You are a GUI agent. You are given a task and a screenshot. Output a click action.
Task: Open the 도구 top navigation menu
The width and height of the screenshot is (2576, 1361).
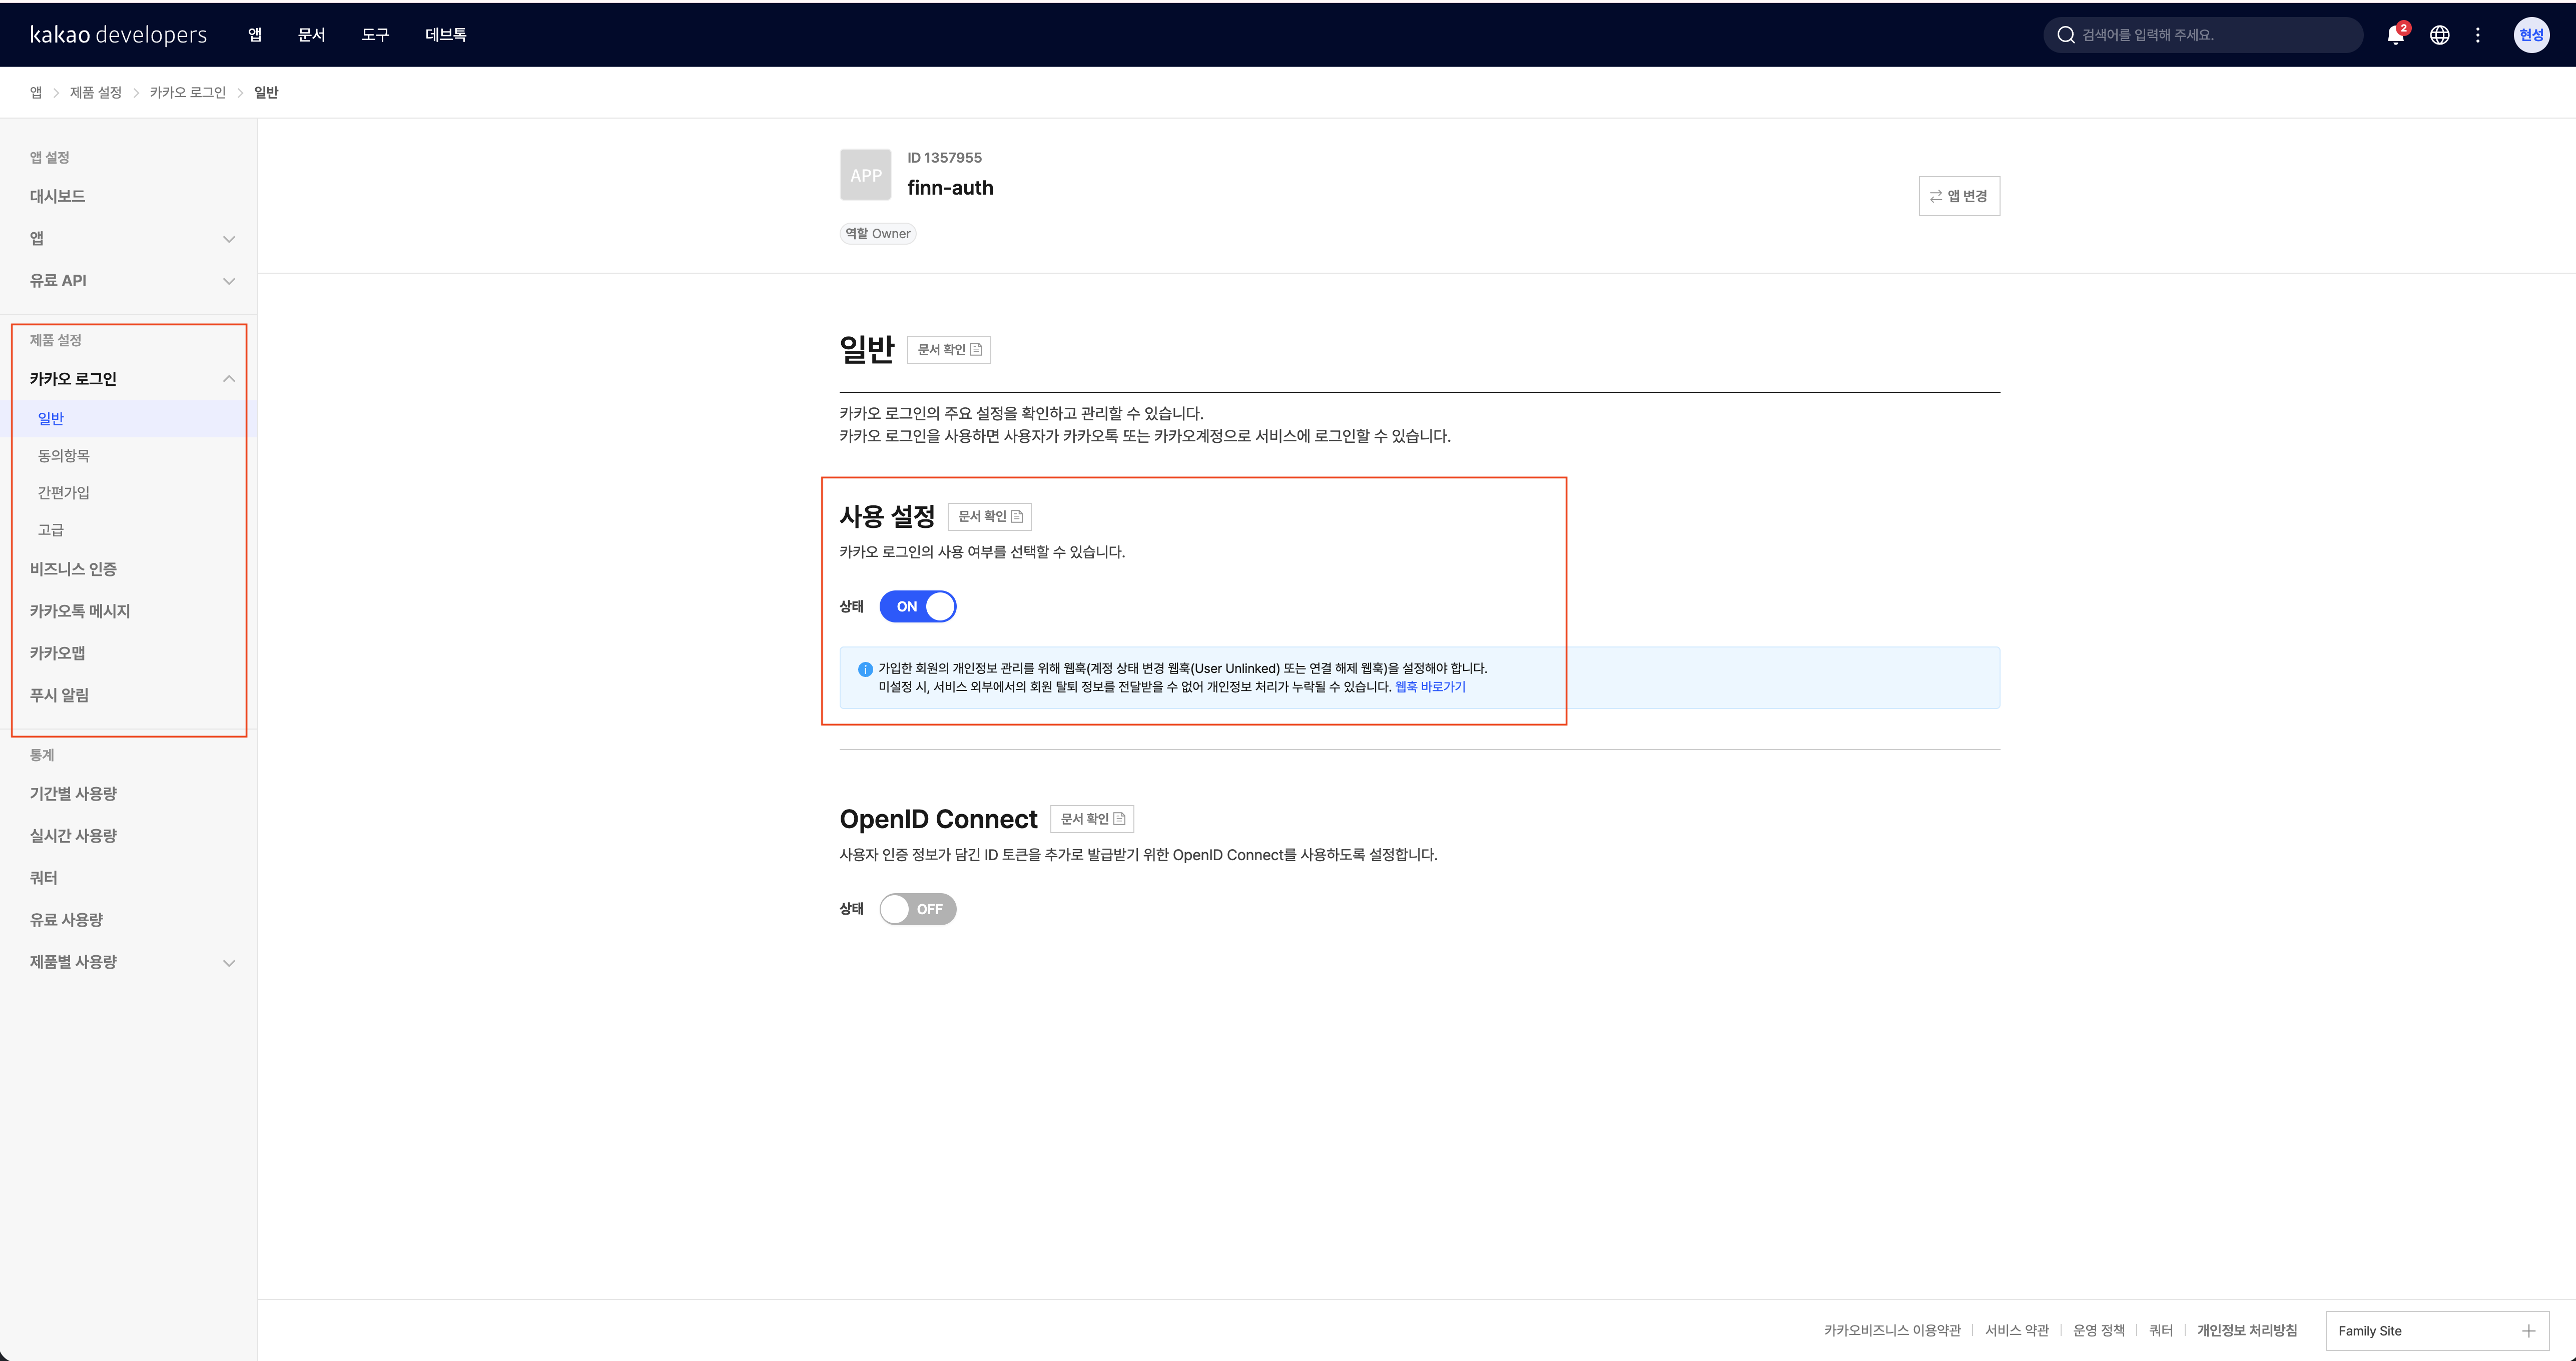click(375, 35)
